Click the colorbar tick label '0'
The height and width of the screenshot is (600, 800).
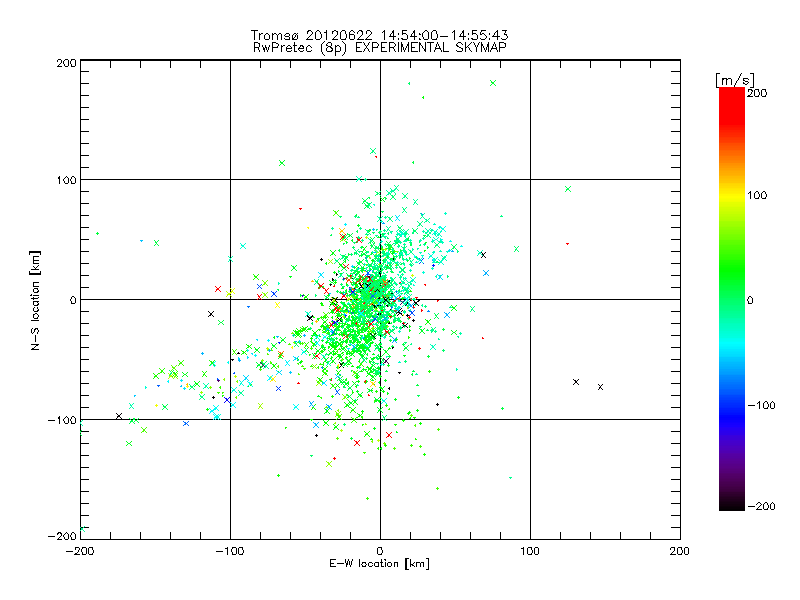click(750, 300)
